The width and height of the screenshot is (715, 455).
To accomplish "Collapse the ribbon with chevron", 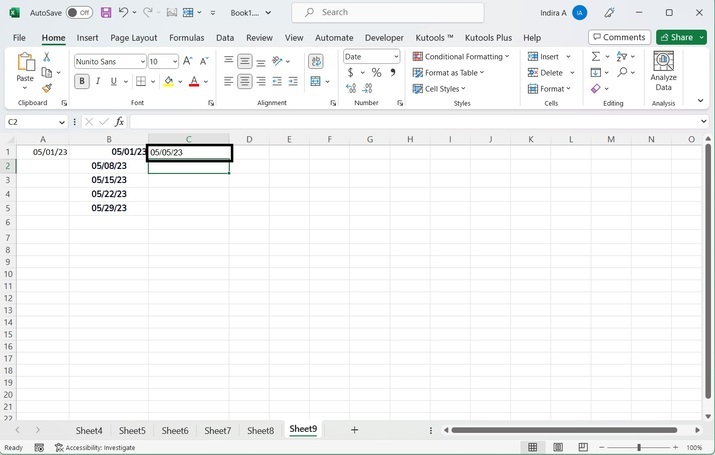I will [700, 101].
